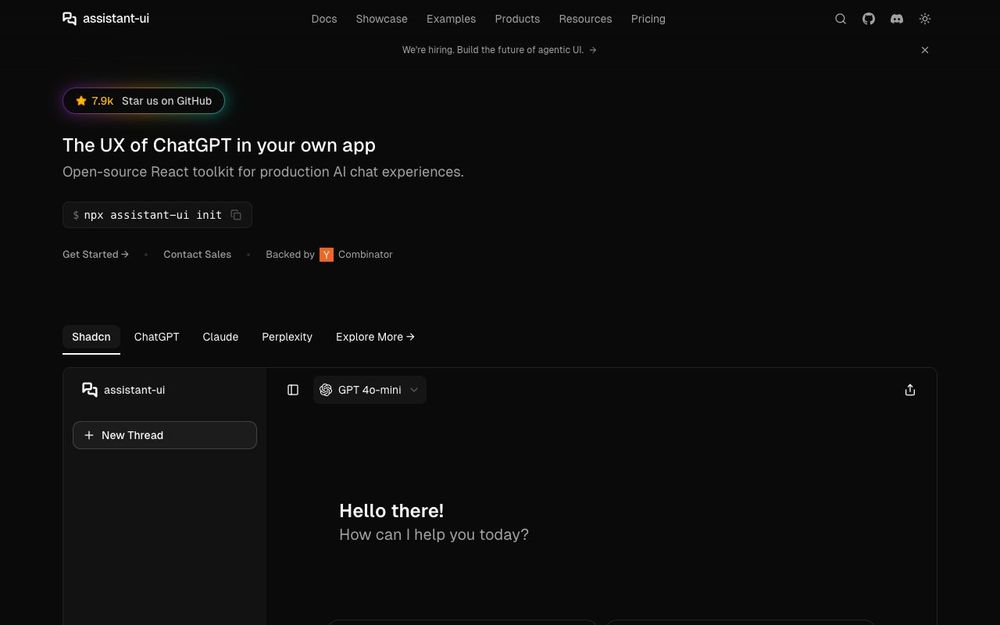Open the Showcase menu item
The width and height of the screenshot is (1000, 625).
381,19
